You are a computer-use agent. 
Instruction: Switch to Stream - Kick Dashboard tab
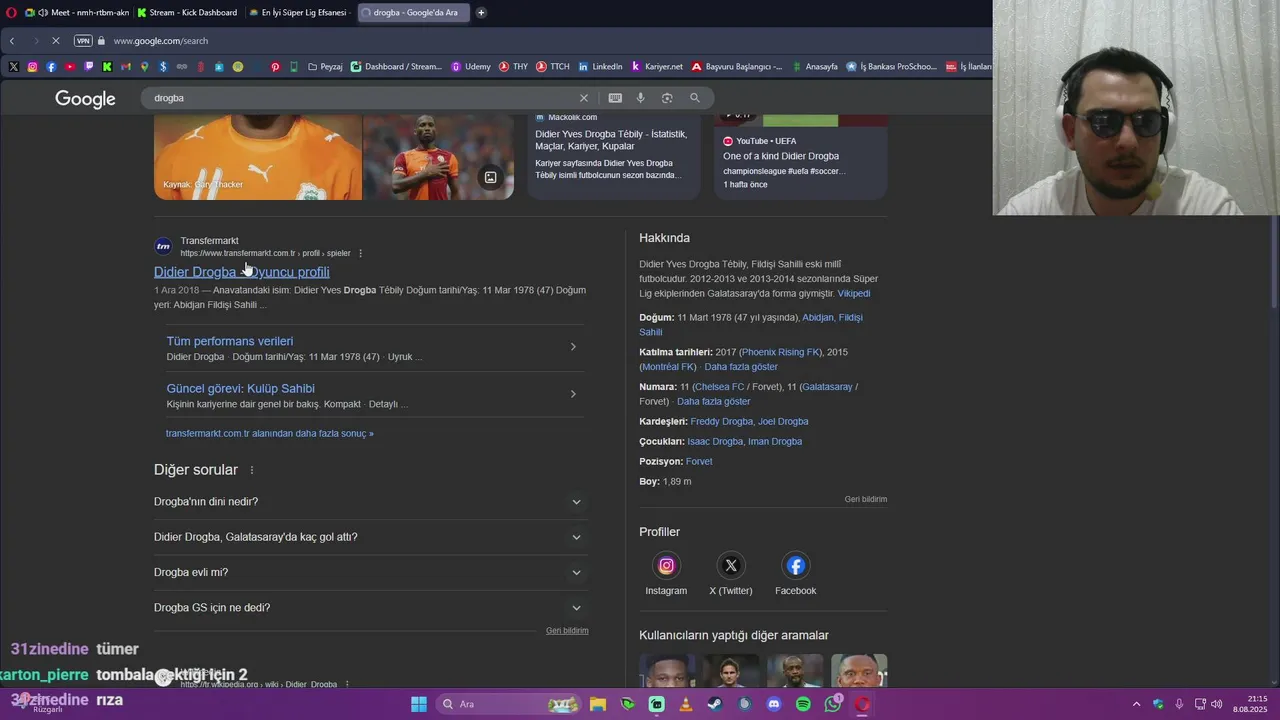click(x=188, y=13)
